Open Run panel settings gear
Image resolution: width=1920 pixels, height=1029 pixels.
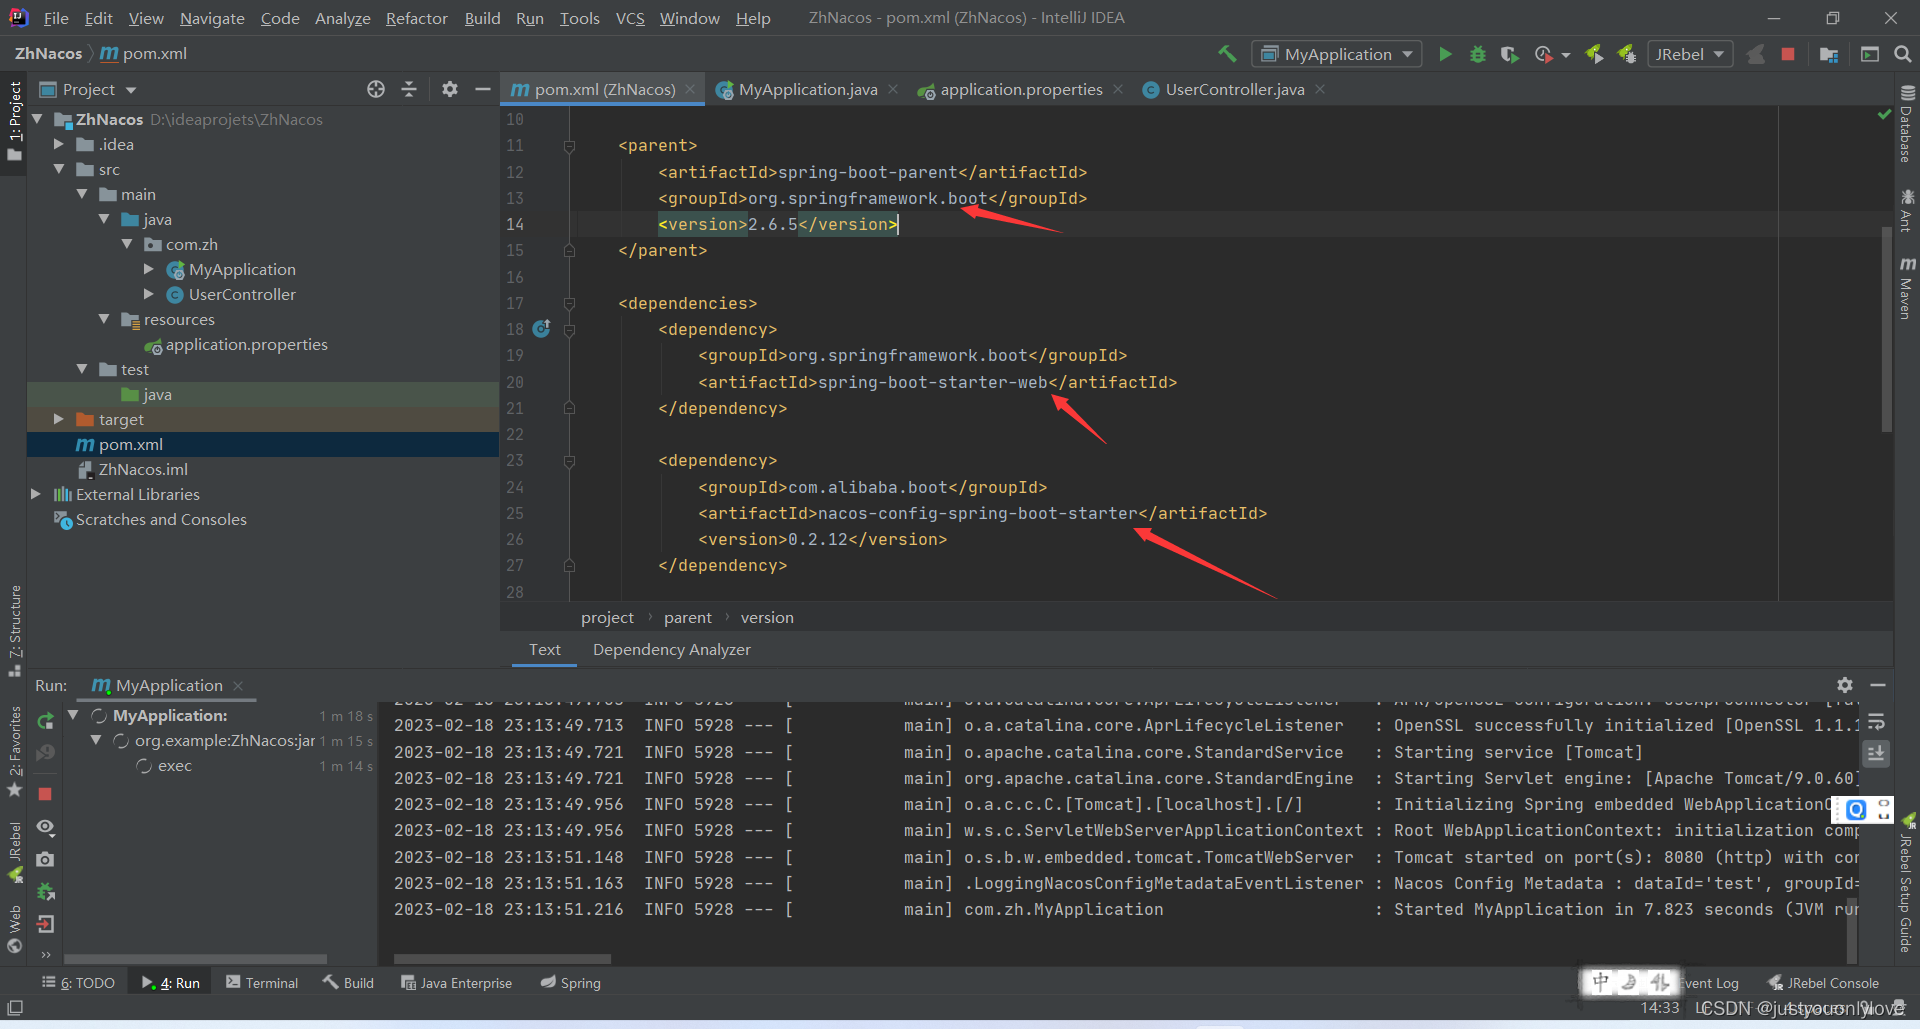tap(1845, 685)
